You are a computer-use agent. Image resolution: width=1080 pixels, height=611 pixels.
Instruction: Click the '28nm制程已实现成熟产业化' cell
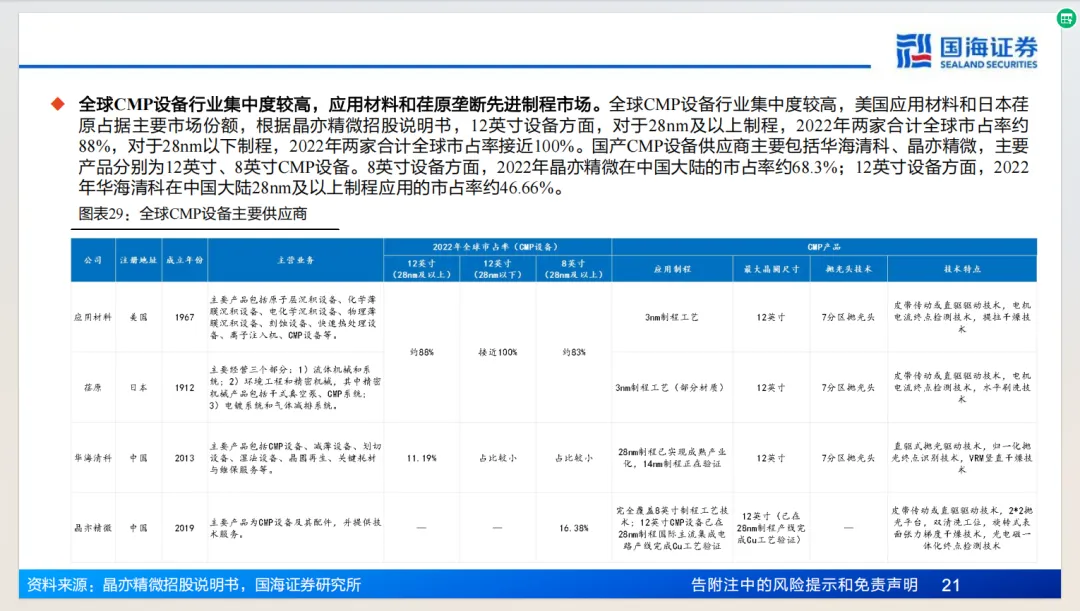click(x=672, y=458)
